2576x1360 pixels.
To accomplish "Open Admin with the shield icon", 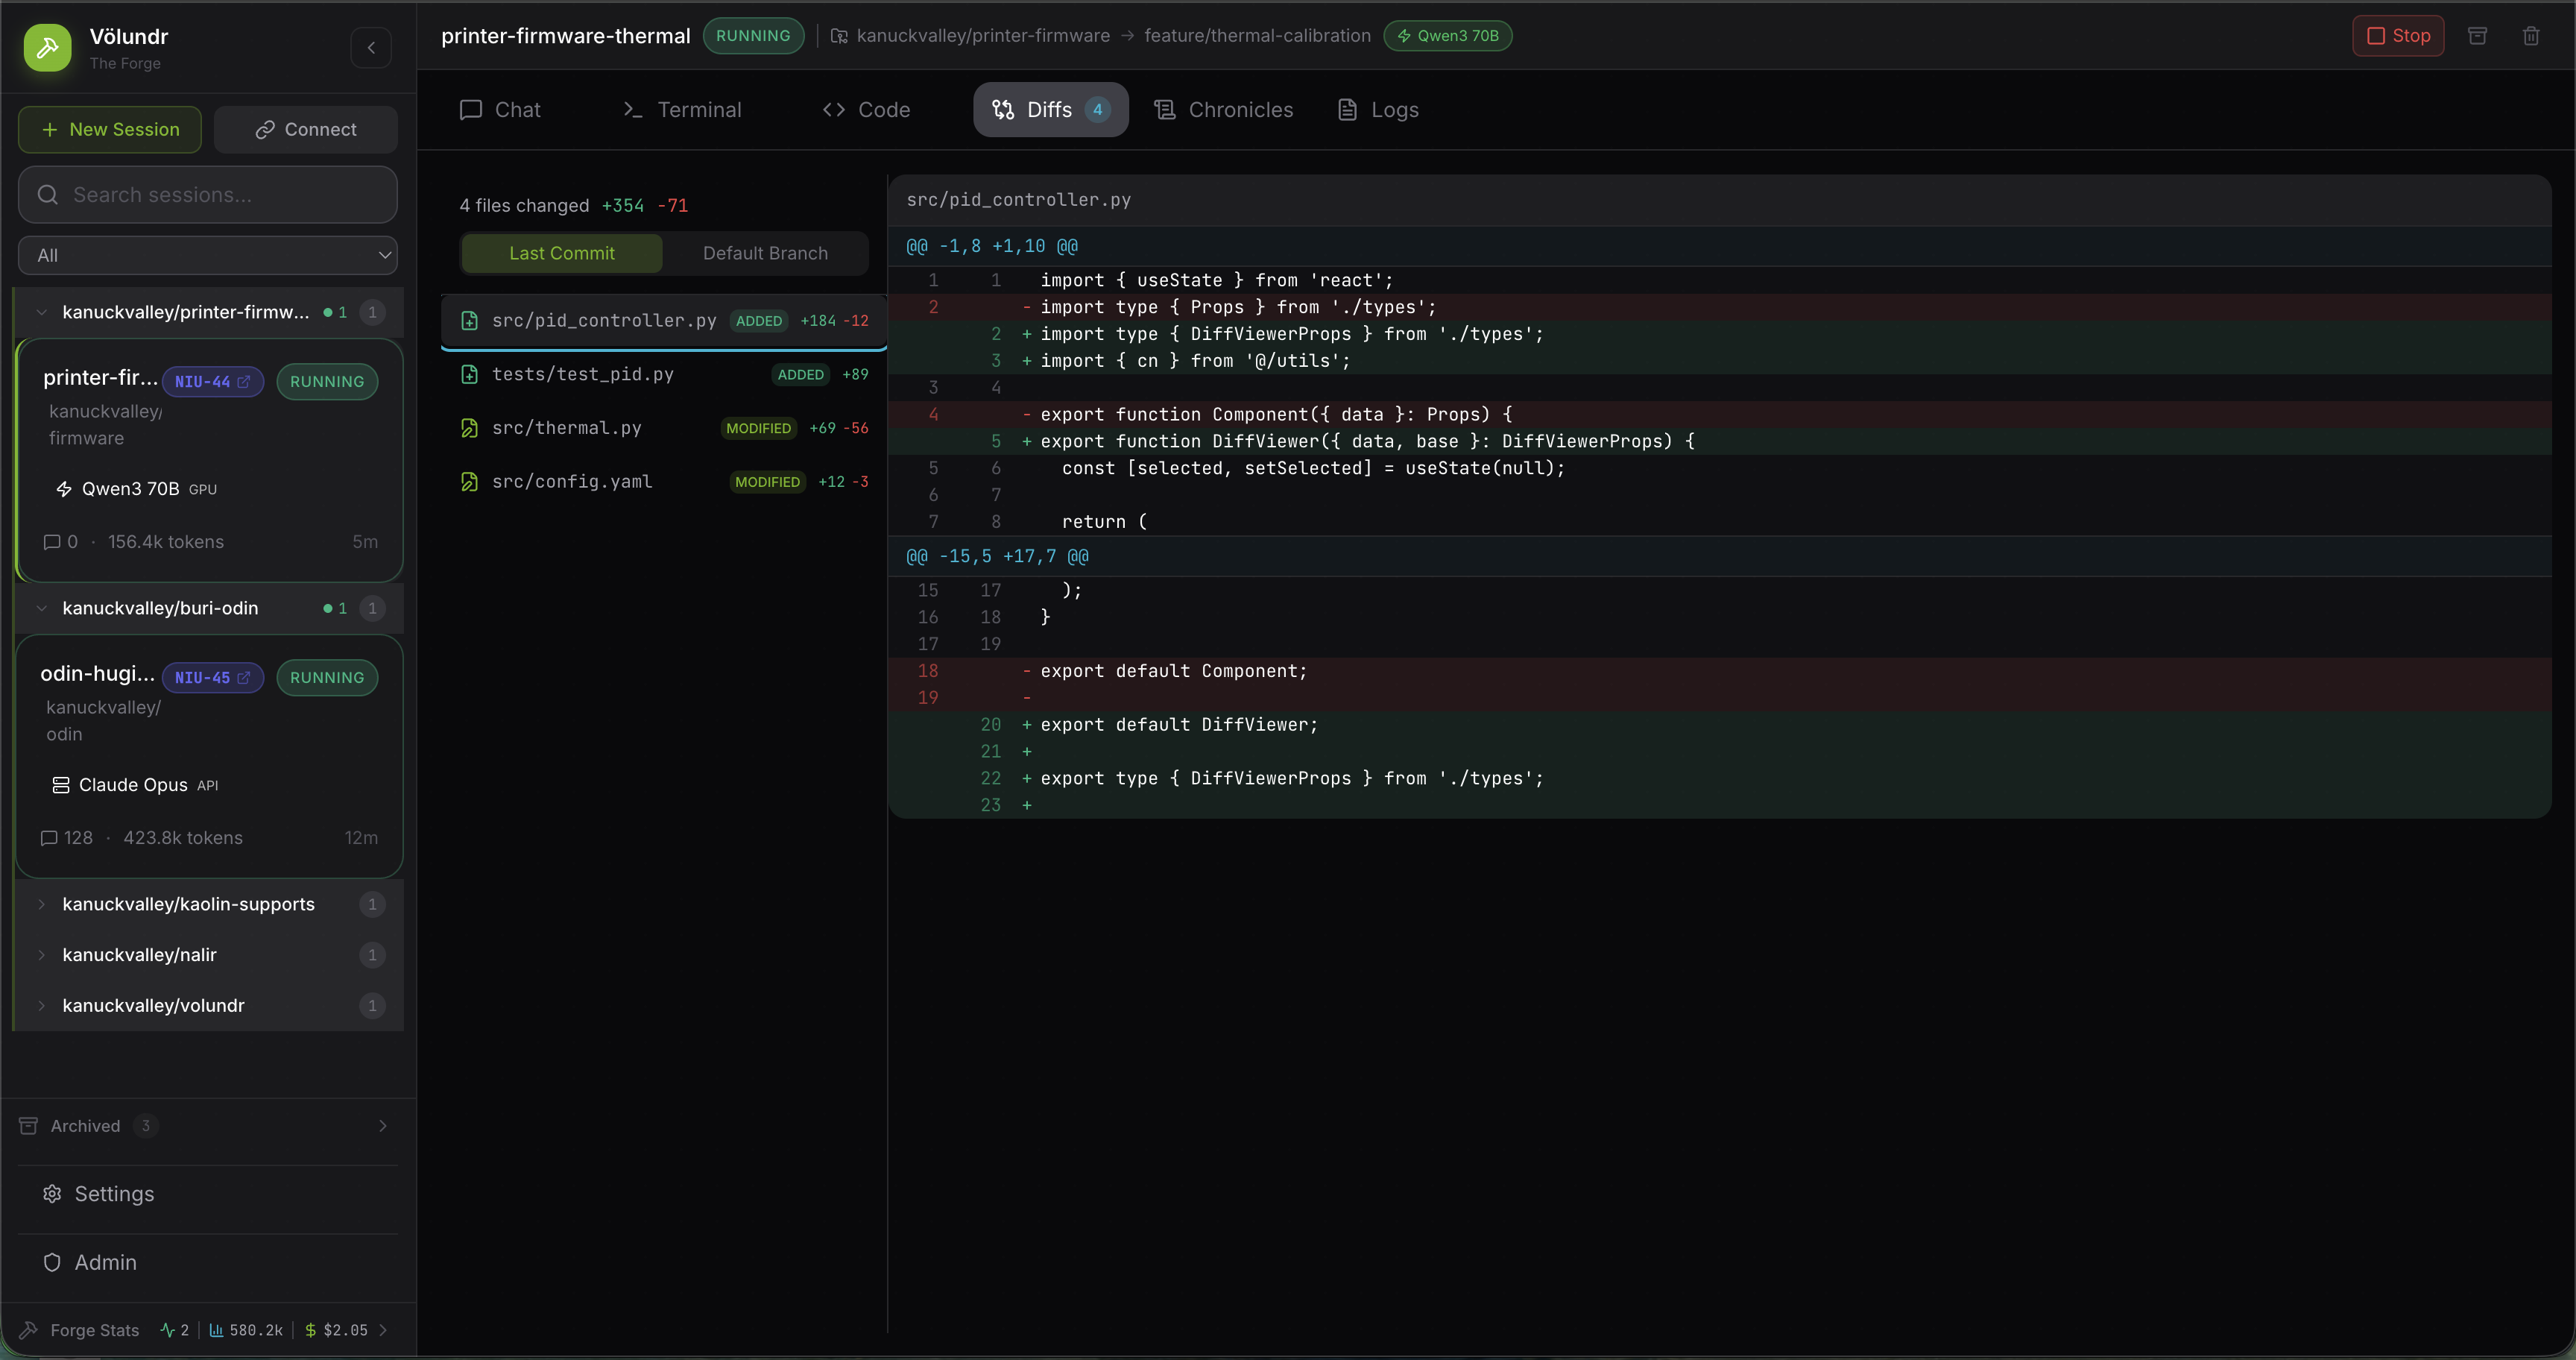I will (52, 1262).
